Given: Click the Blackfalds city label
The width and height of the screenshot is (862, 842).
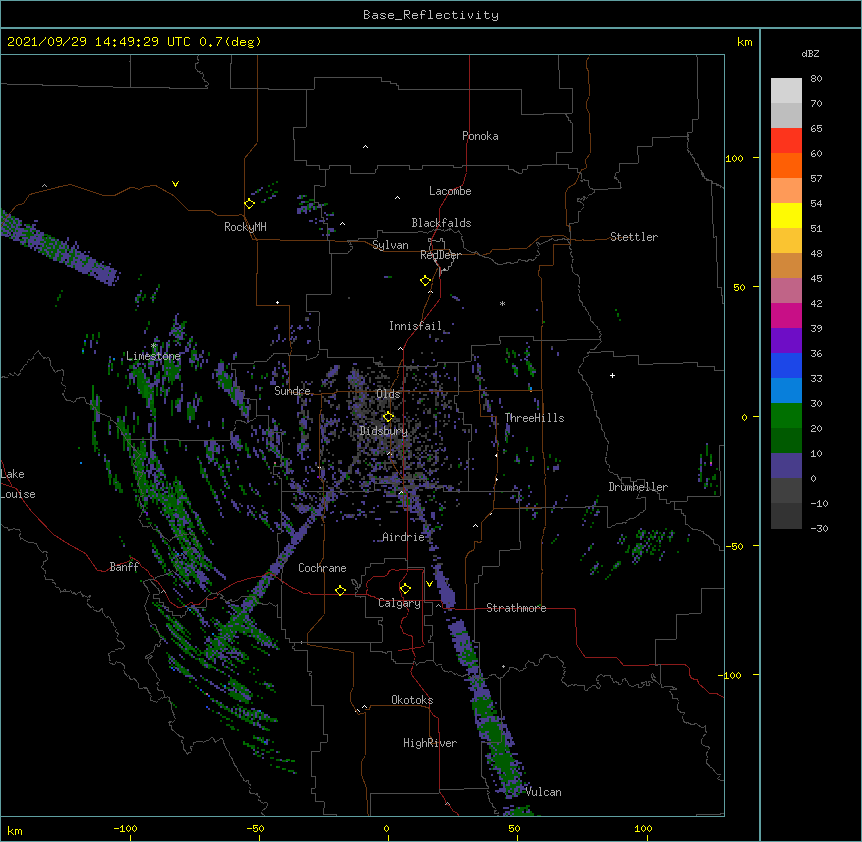Looking at the screenshot, I should [441, 223].
